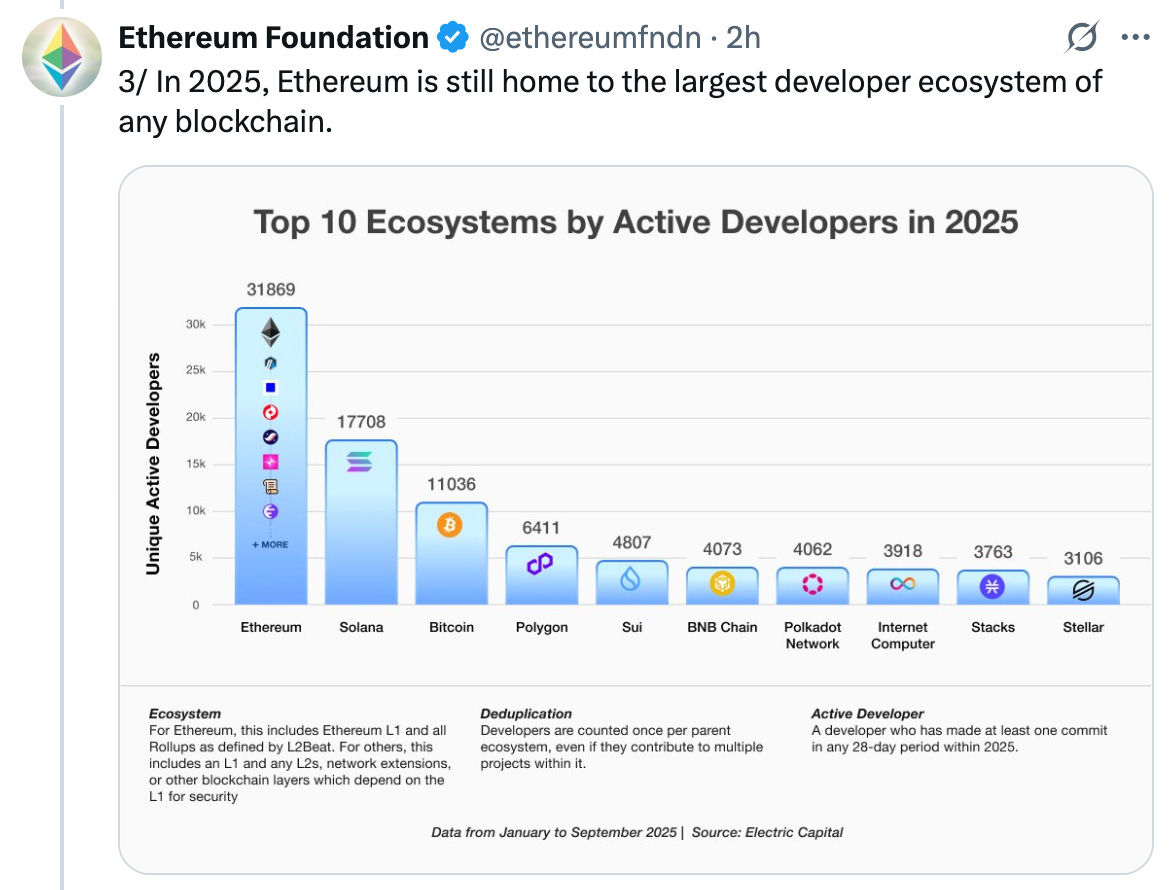Viewport: 1170px width, 890px height.
Task: Click the 17708 value label
Action: pyautogui.click(x=361, y=422)
